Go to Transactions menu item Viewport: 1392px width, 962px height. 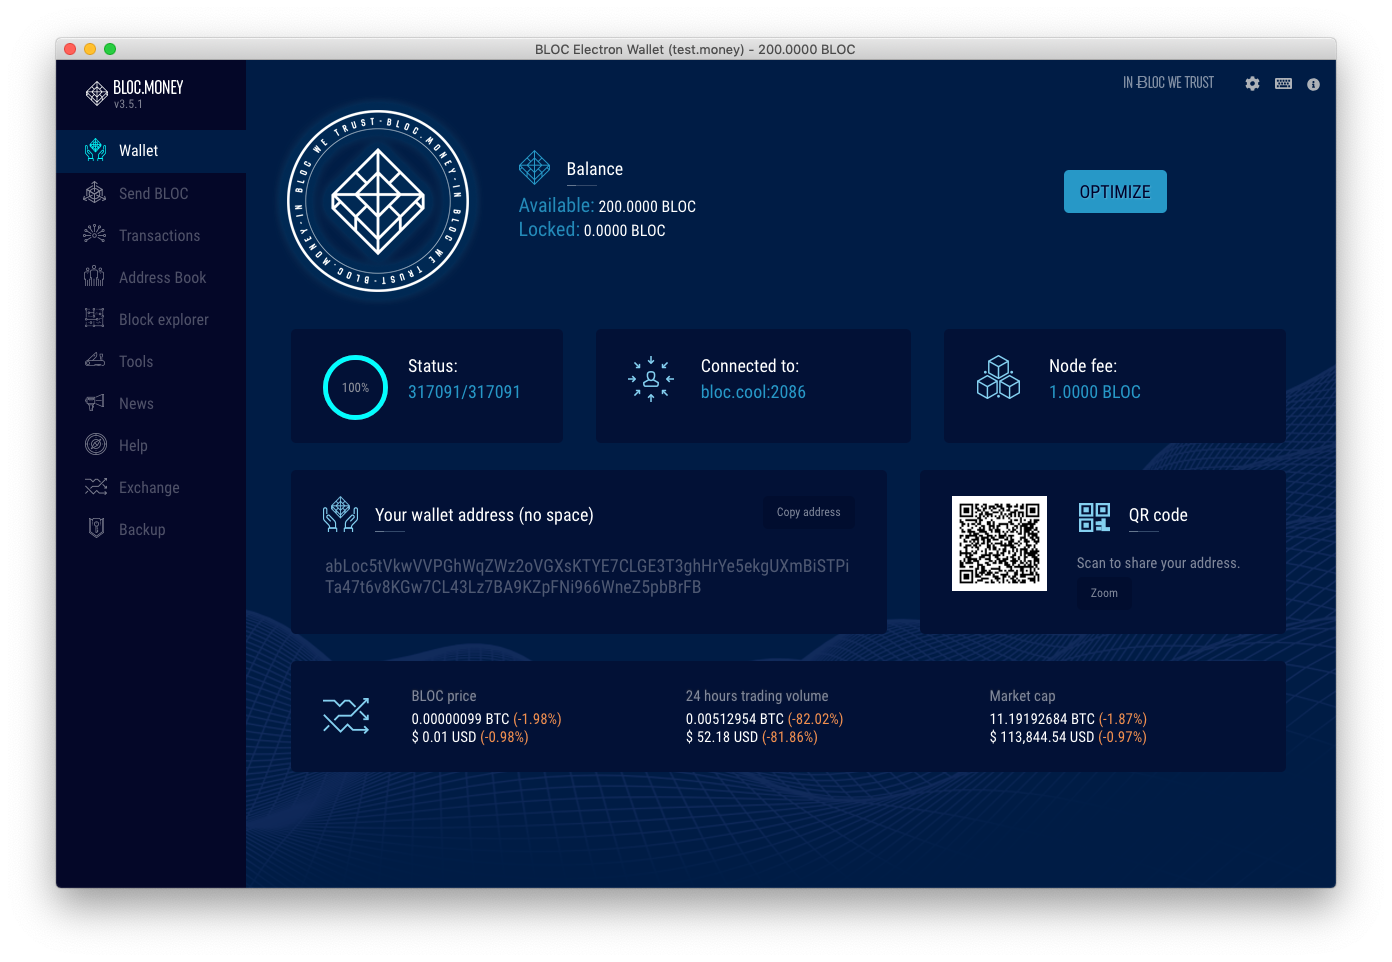pos(151,235)
